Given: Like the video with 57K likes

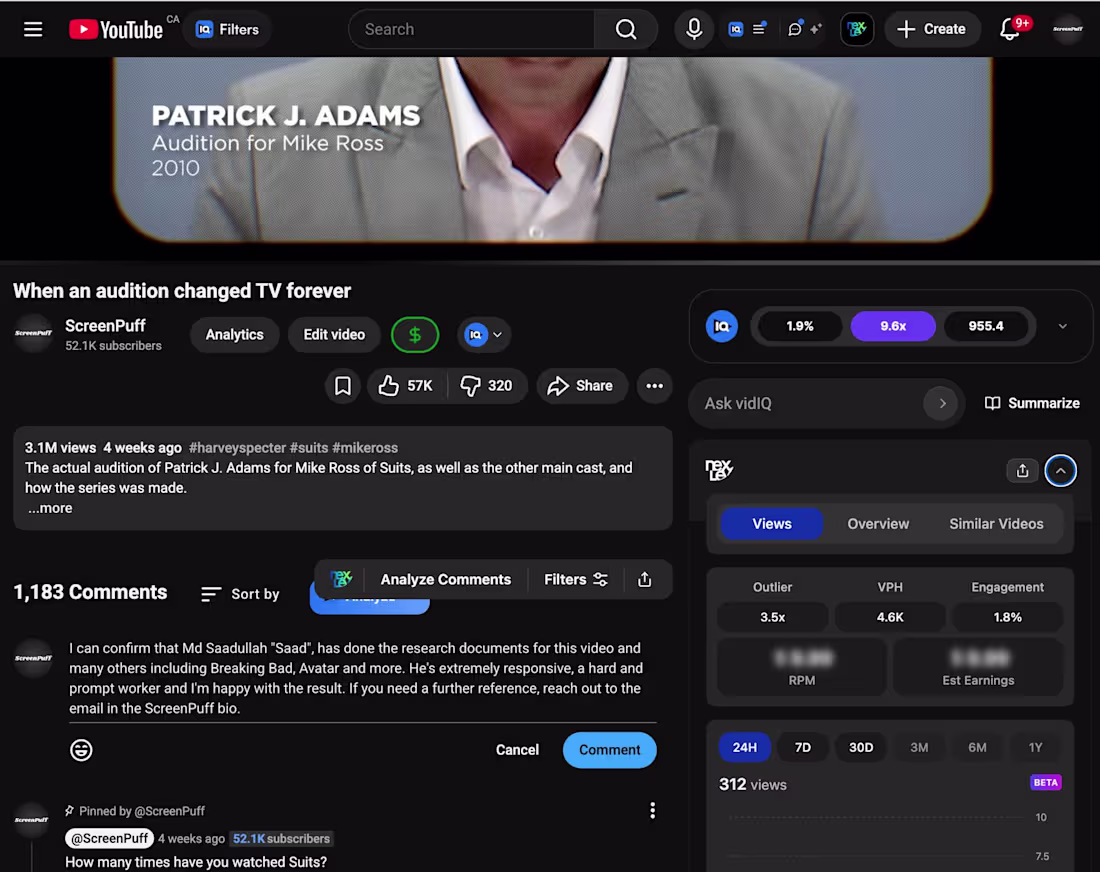Looking at the screenshot, I should (x=406, y=386).
